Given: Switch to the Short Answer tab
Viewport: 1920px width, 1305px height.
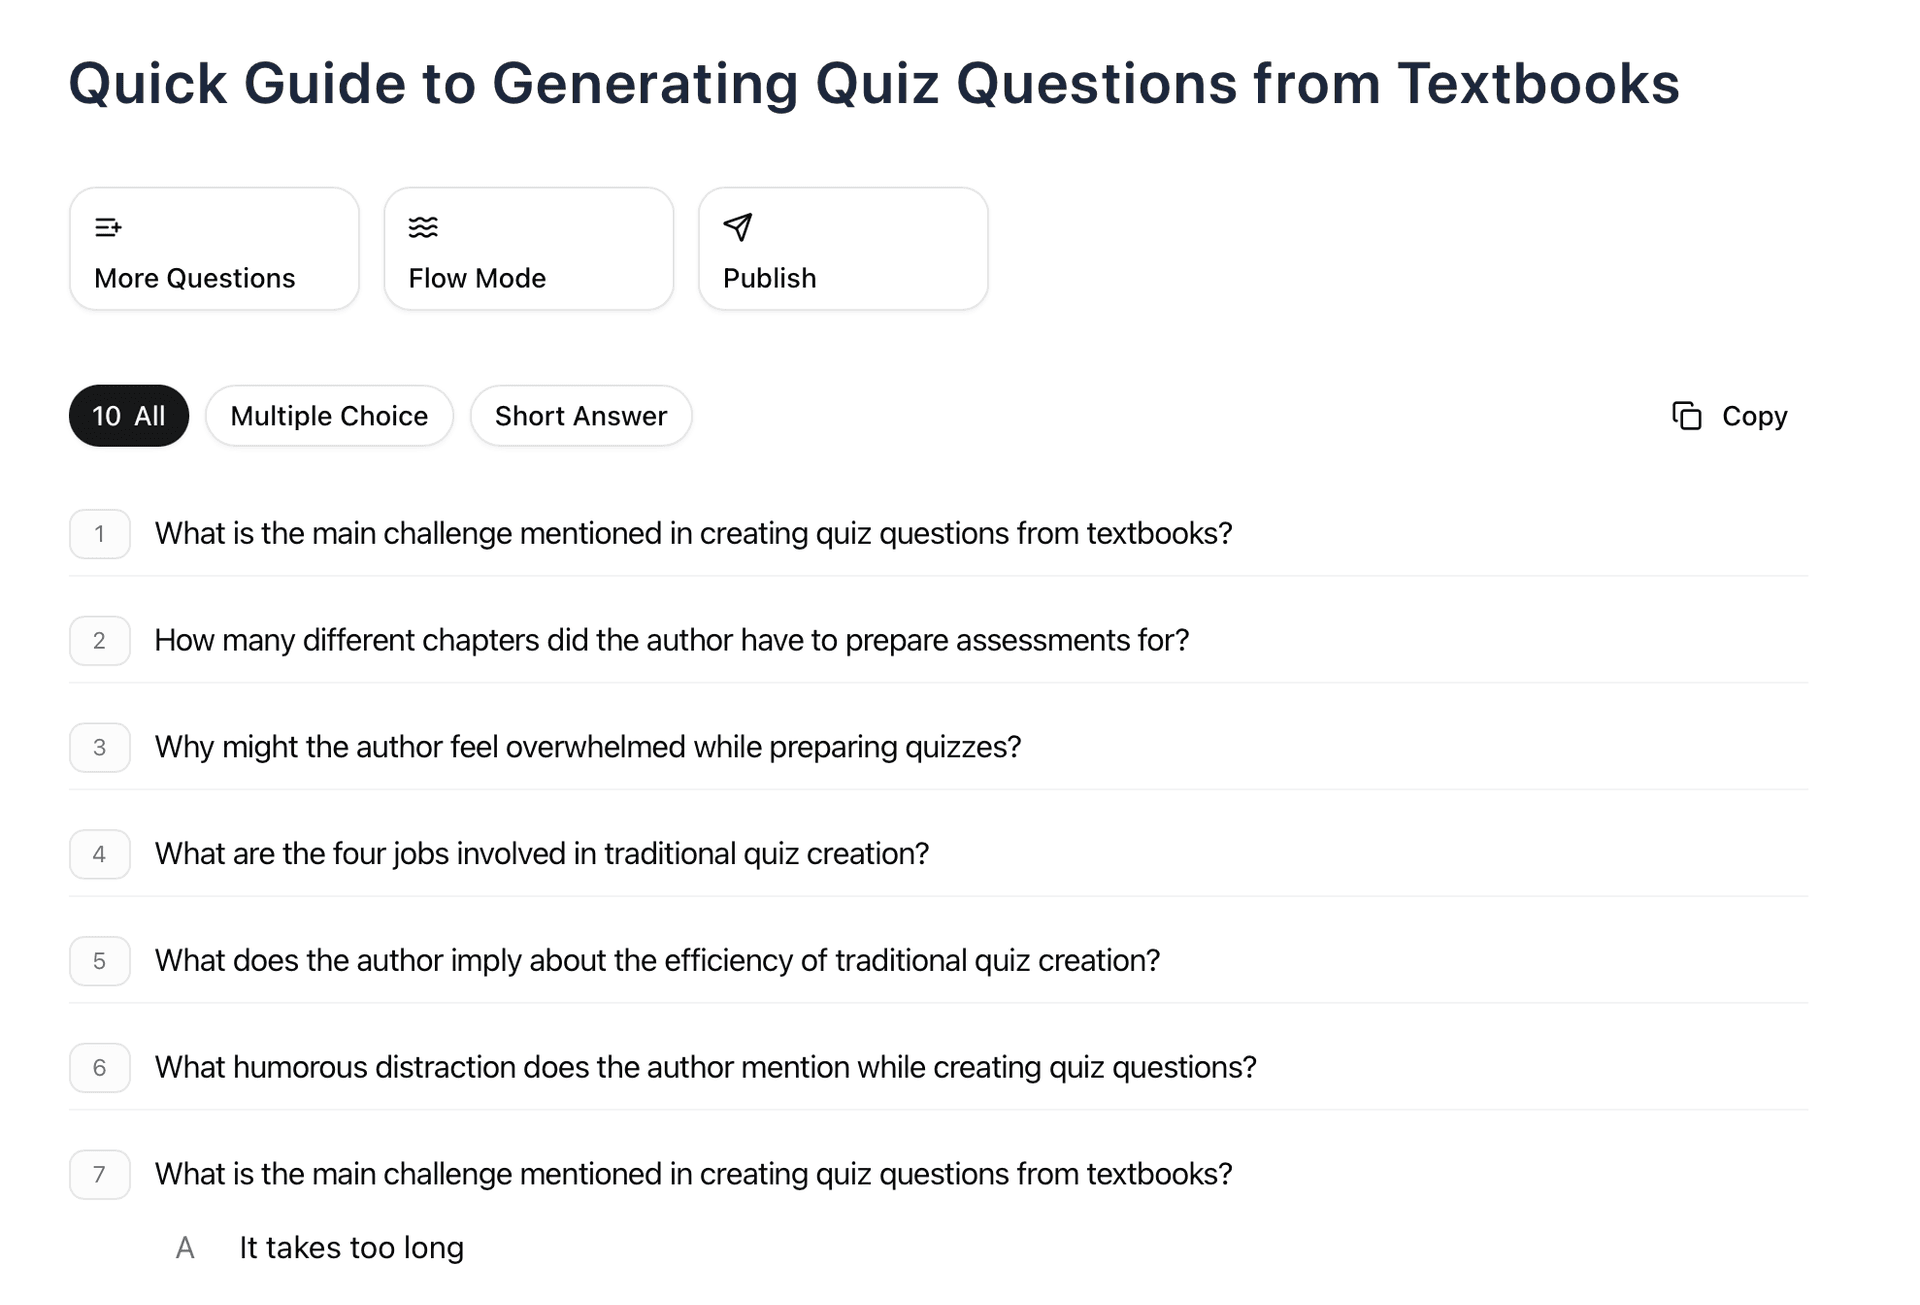Looking at the screenshot, I should pos(581,415).
